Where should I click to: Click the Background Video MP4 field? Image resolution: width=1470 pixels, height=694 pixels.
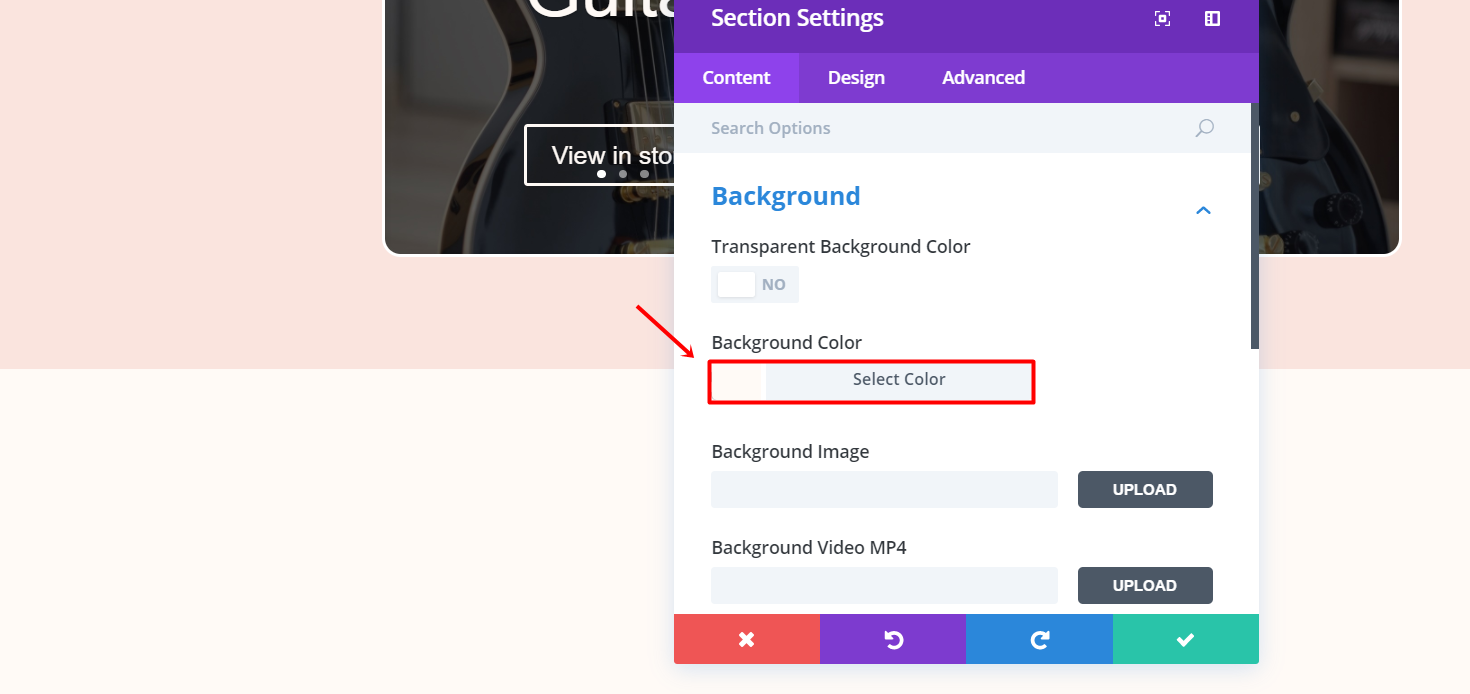coord(884,586)
